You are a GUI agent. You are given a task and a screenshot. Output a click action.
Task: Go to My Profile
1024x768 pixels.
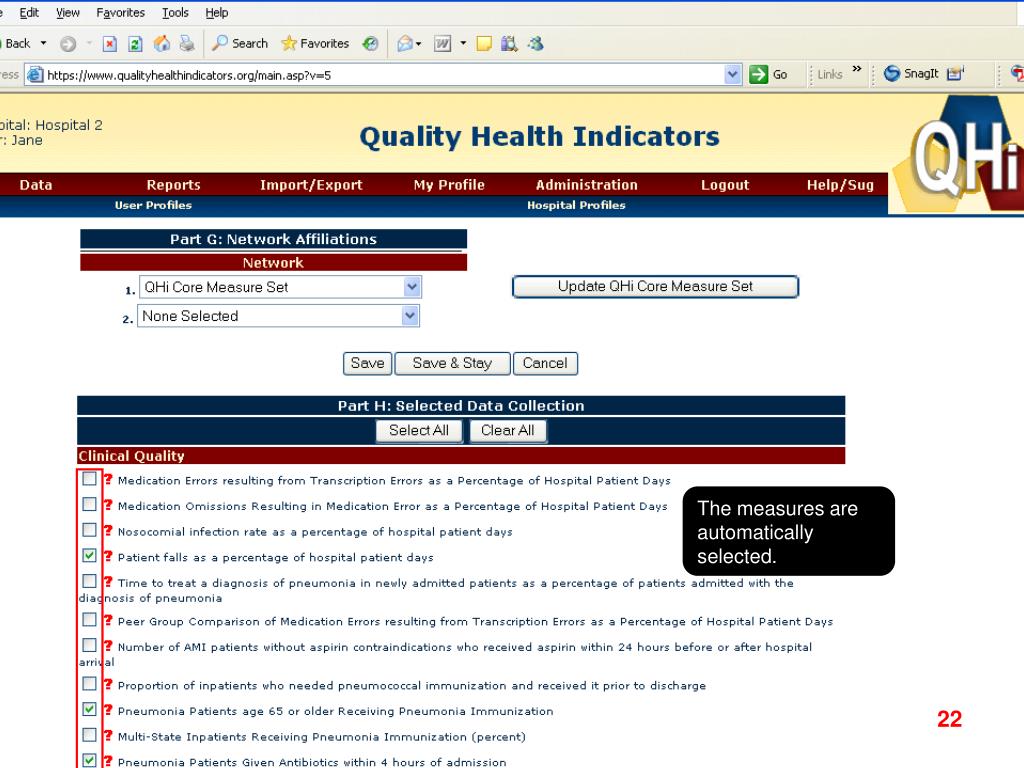click(449, 185)
